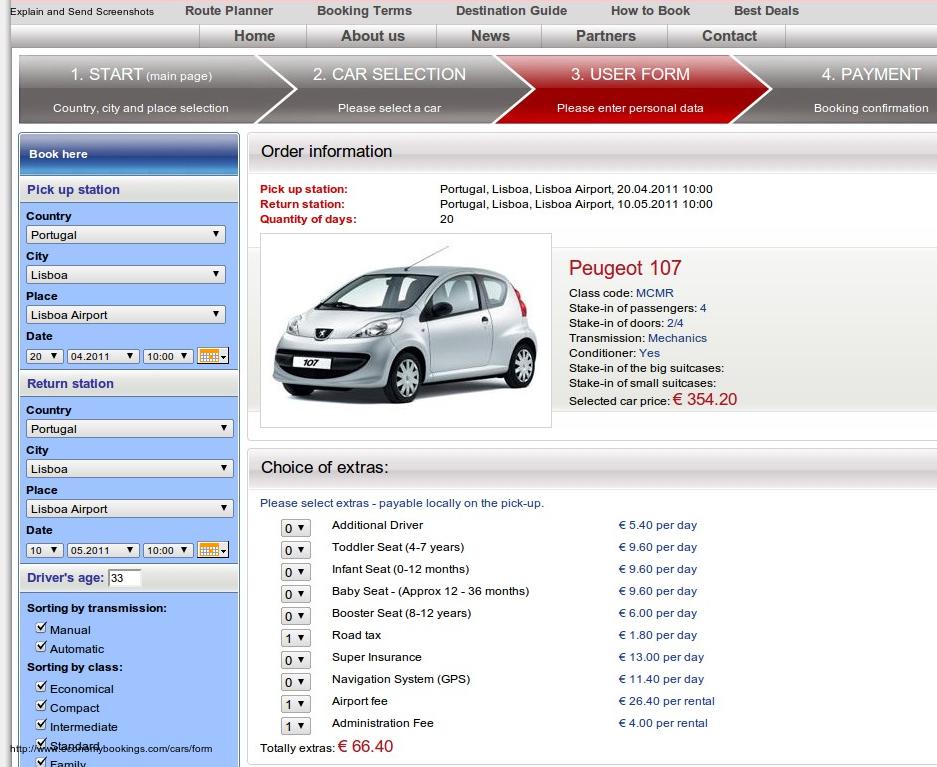Click the € 5.40 per day price
Viewport: 937px width, 767px height.
657,525
